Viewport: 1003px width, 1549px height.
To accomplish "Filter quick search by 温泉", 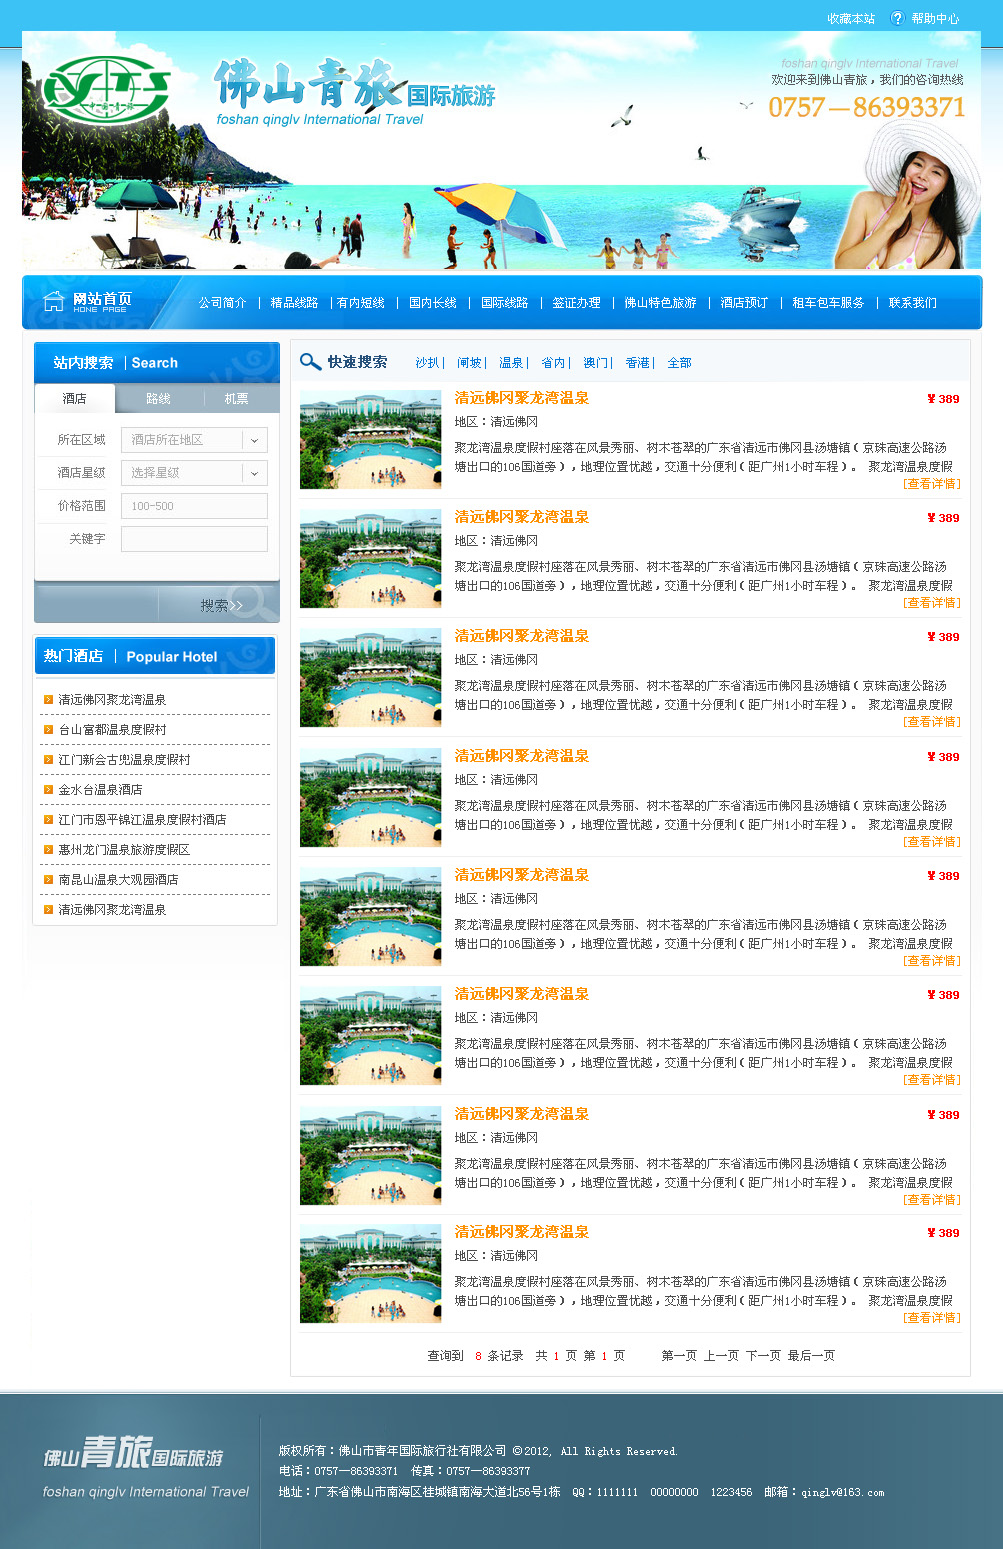I will pos(511,363).
